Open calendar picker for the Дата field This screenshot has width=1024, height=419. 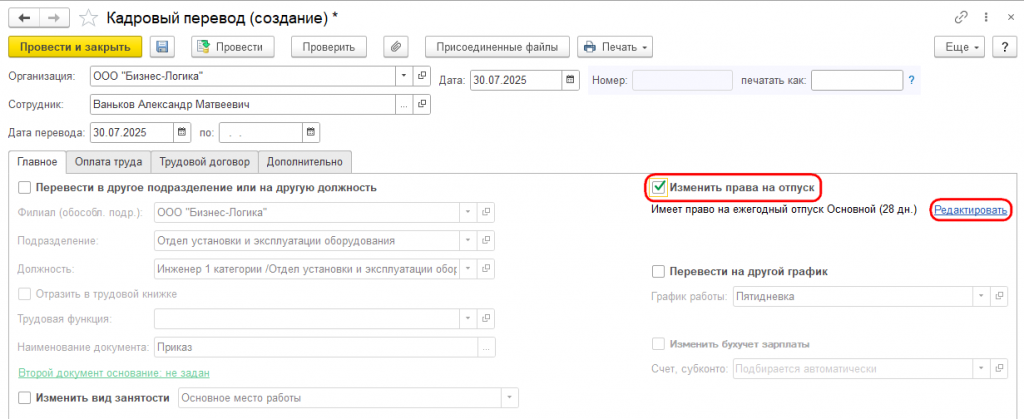pos(570,80)
